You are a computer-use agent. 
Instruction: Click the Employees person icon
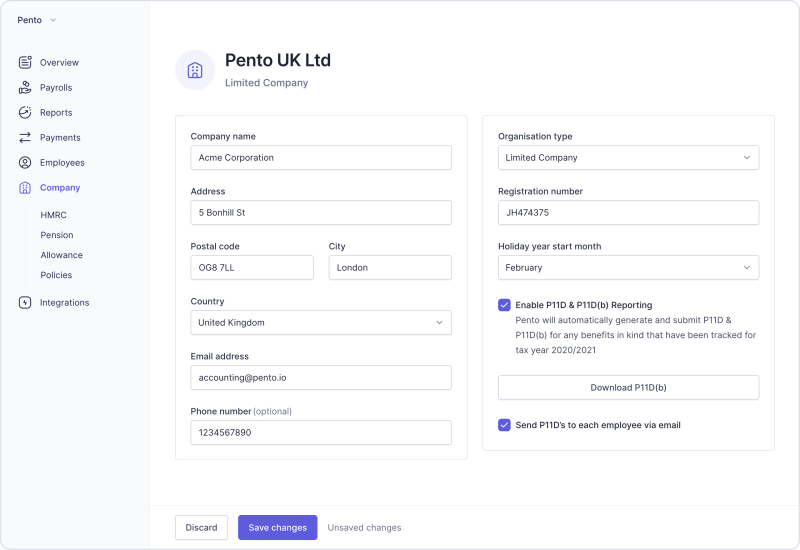coord(25,162)
